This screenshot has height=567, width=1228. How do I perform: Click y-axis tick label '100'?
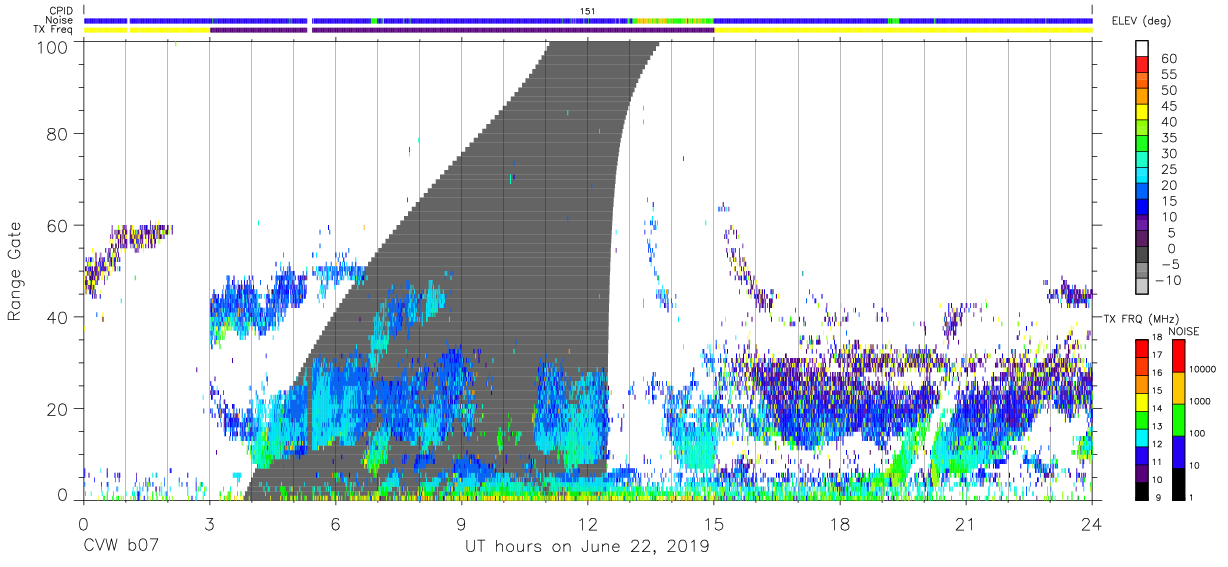[x=52, y=47]
